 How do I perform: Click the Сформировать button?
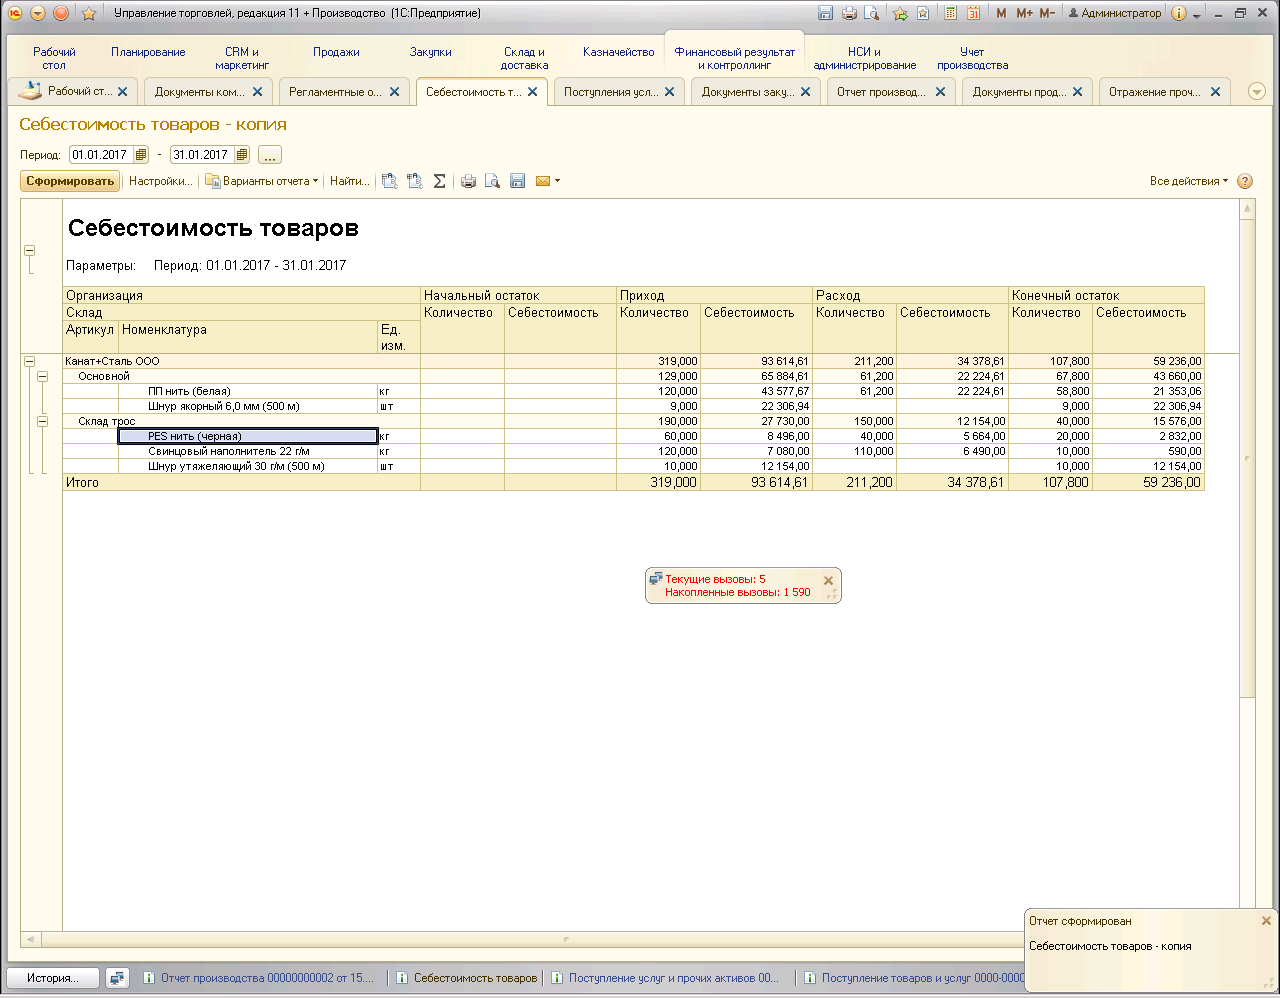(70, 181)
